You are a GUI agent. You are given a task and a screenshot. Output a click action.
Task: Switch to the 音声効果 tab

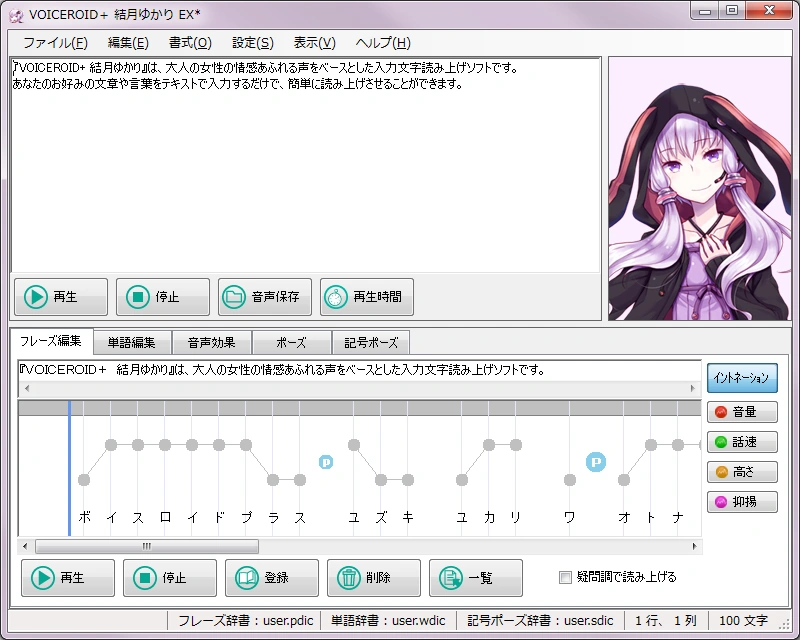(212, 342)
